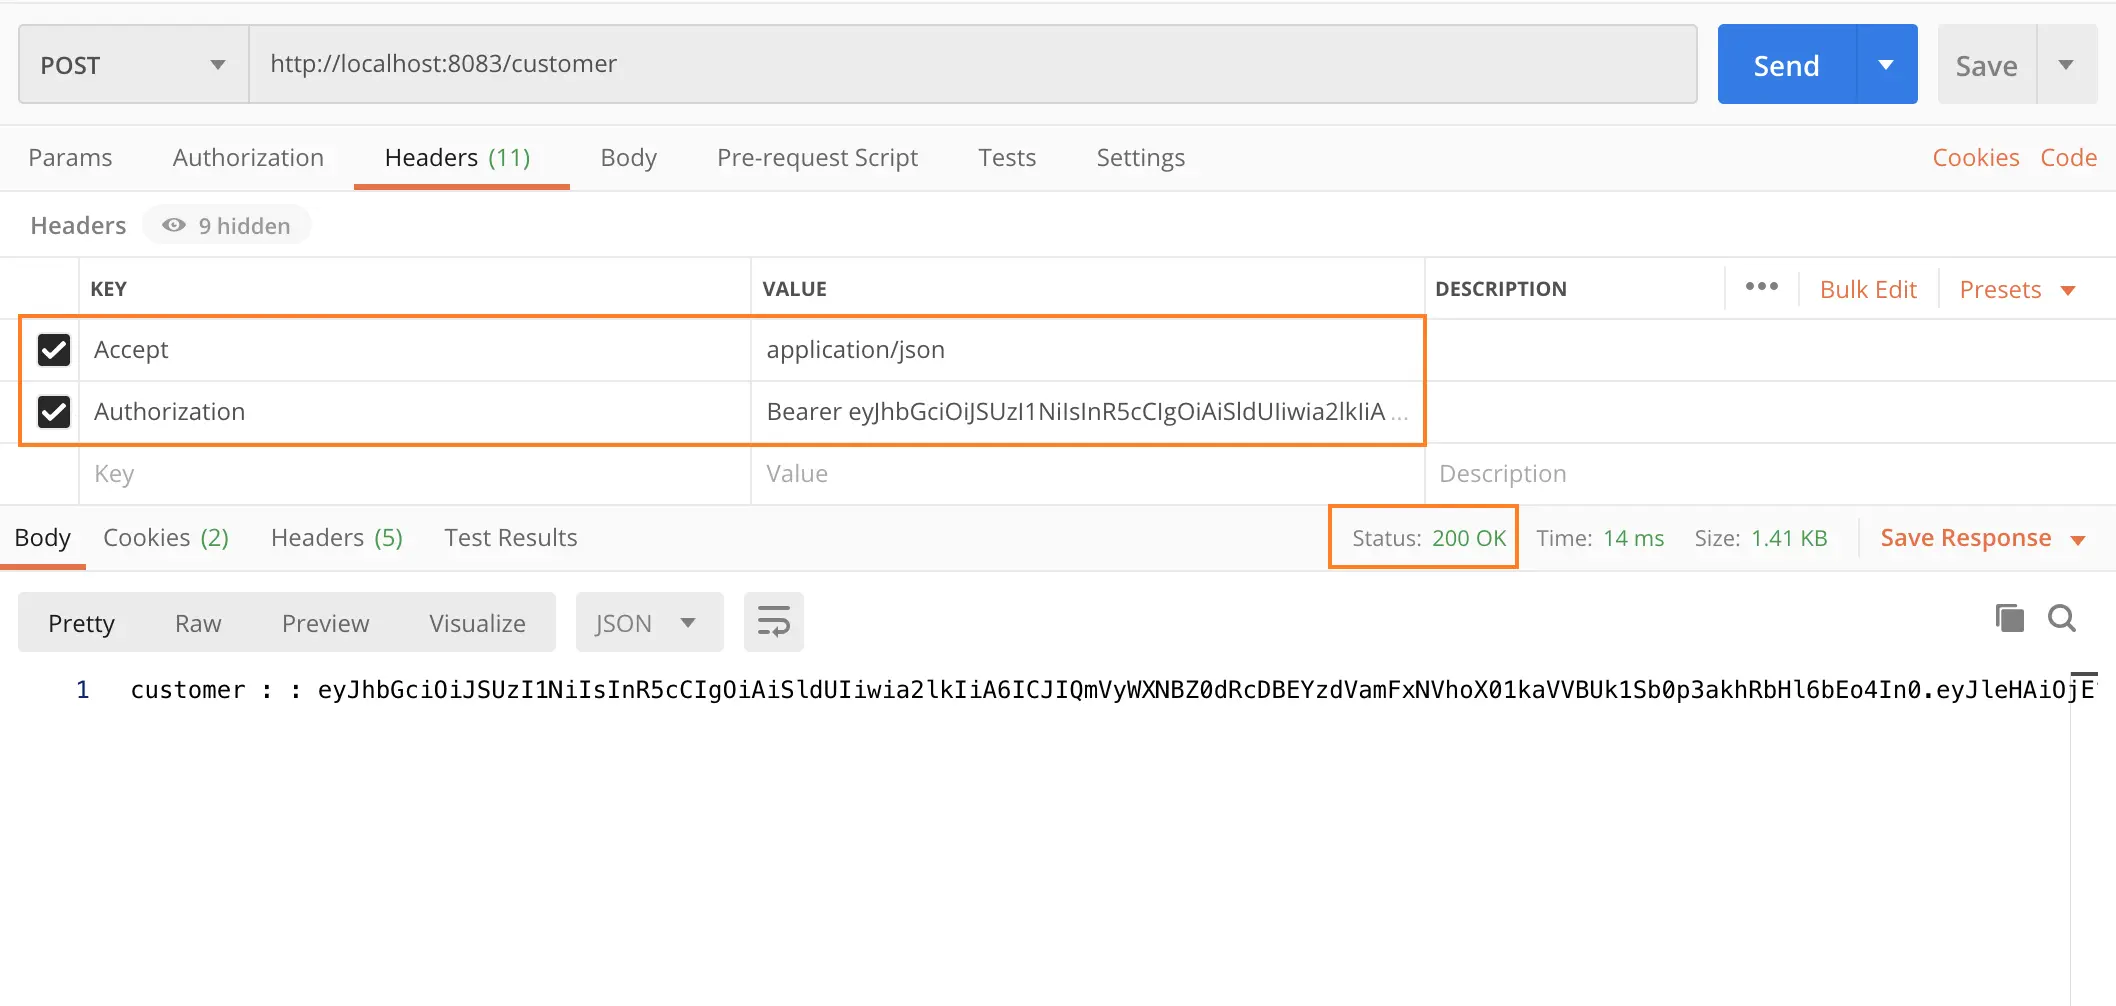Switch to the Body request tab

tap(628, 157)
